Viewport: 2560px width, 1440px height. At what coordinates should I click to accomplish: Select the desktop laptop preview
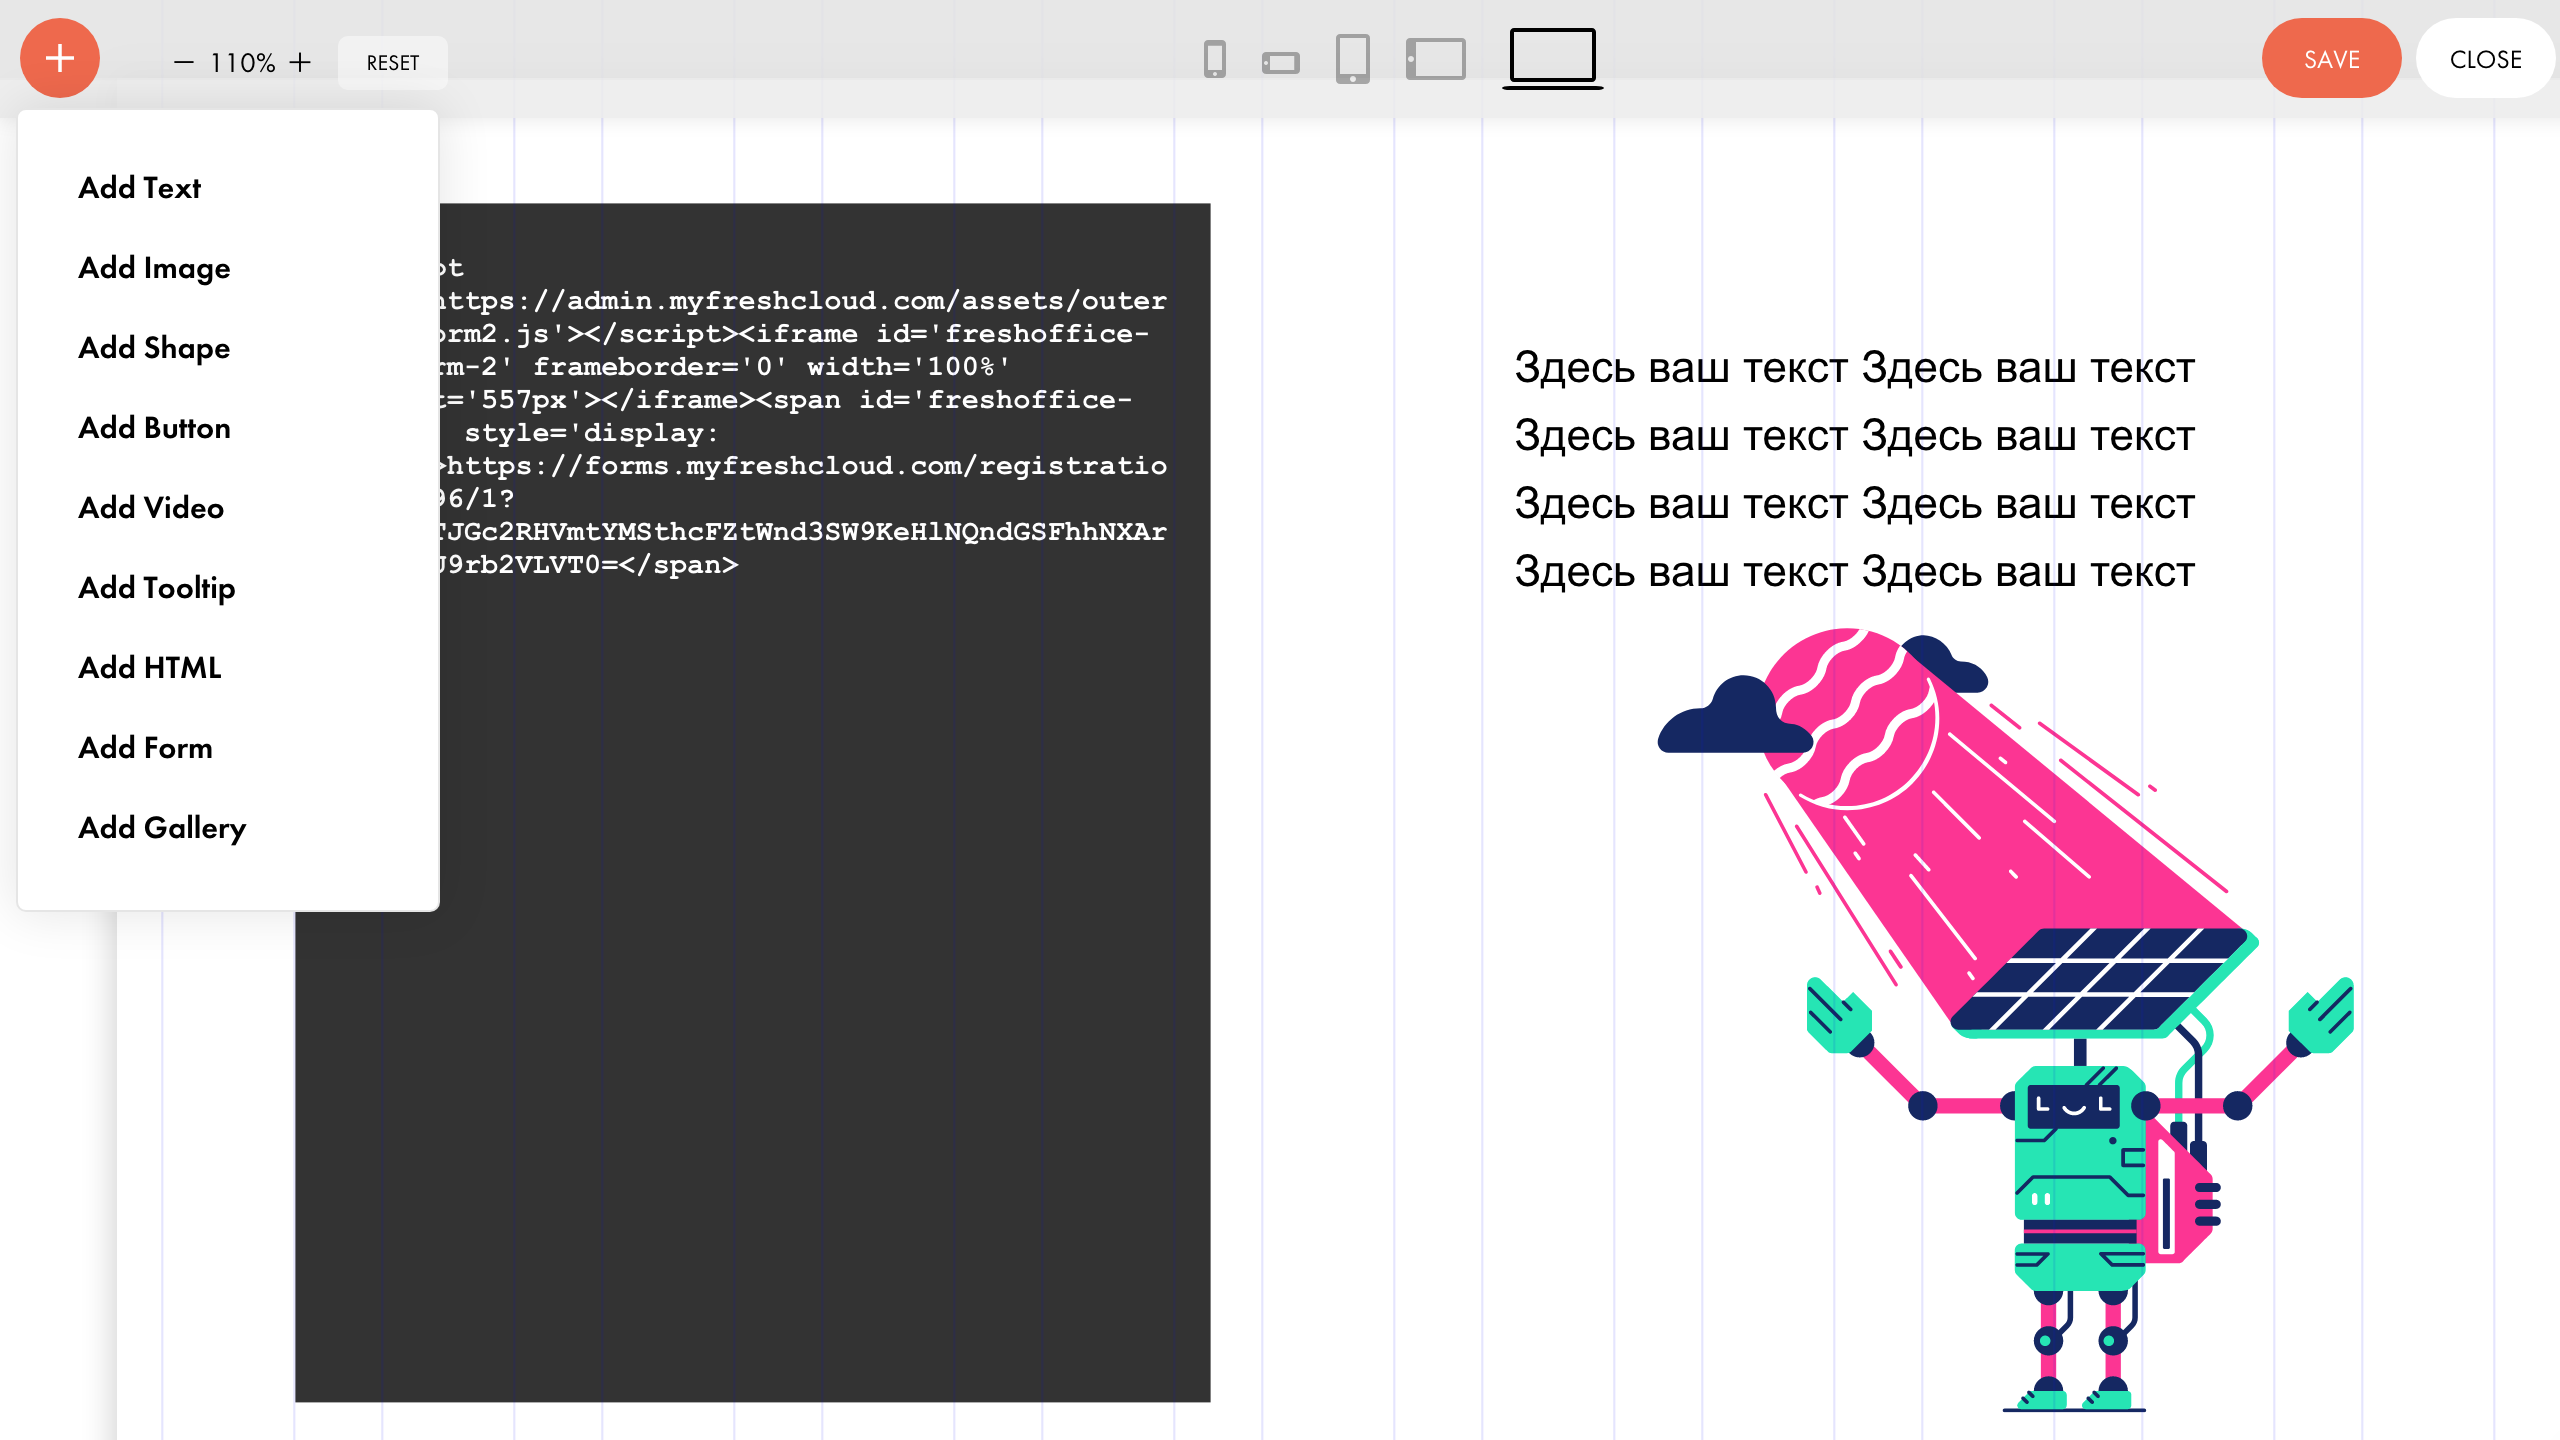pyautogui.click(x=1553, y=57)
